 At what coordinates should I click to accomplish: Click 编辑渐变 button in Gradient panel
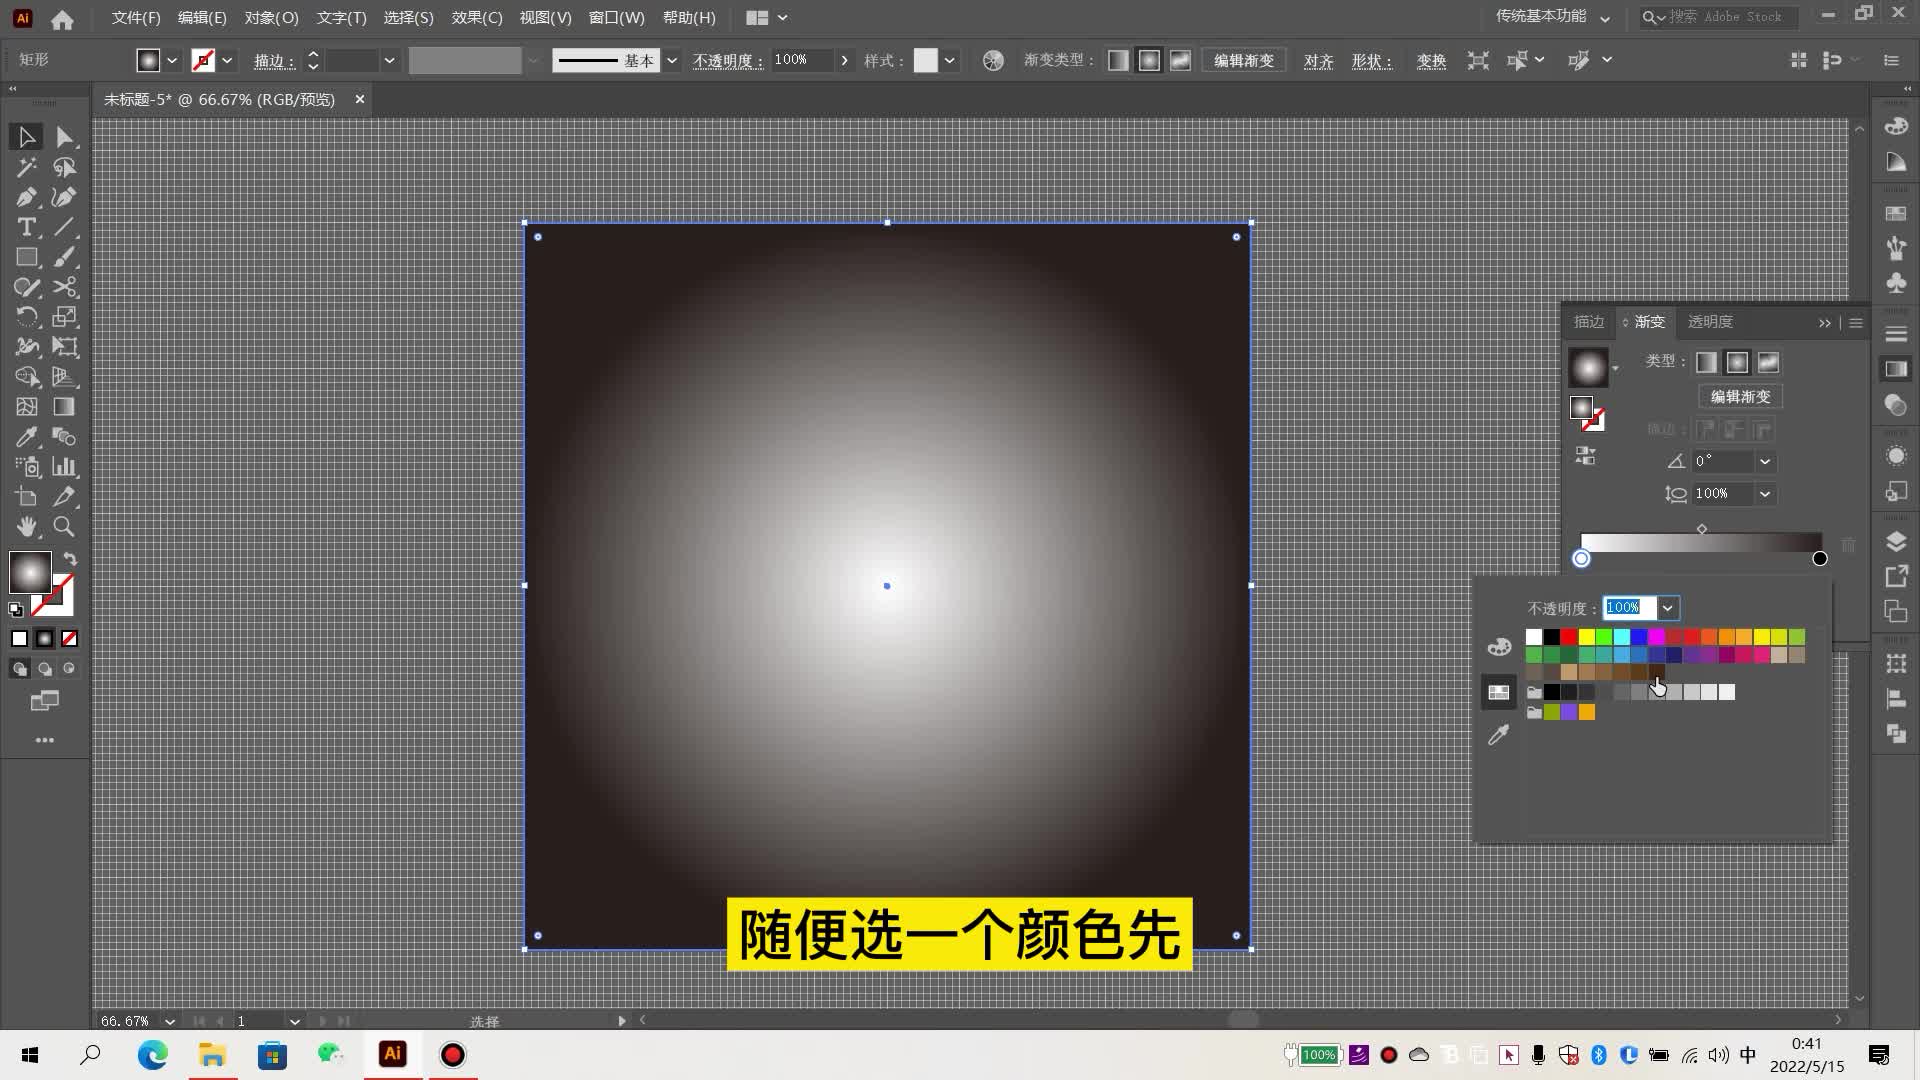pyautogui.click(x=1740, y=397)
